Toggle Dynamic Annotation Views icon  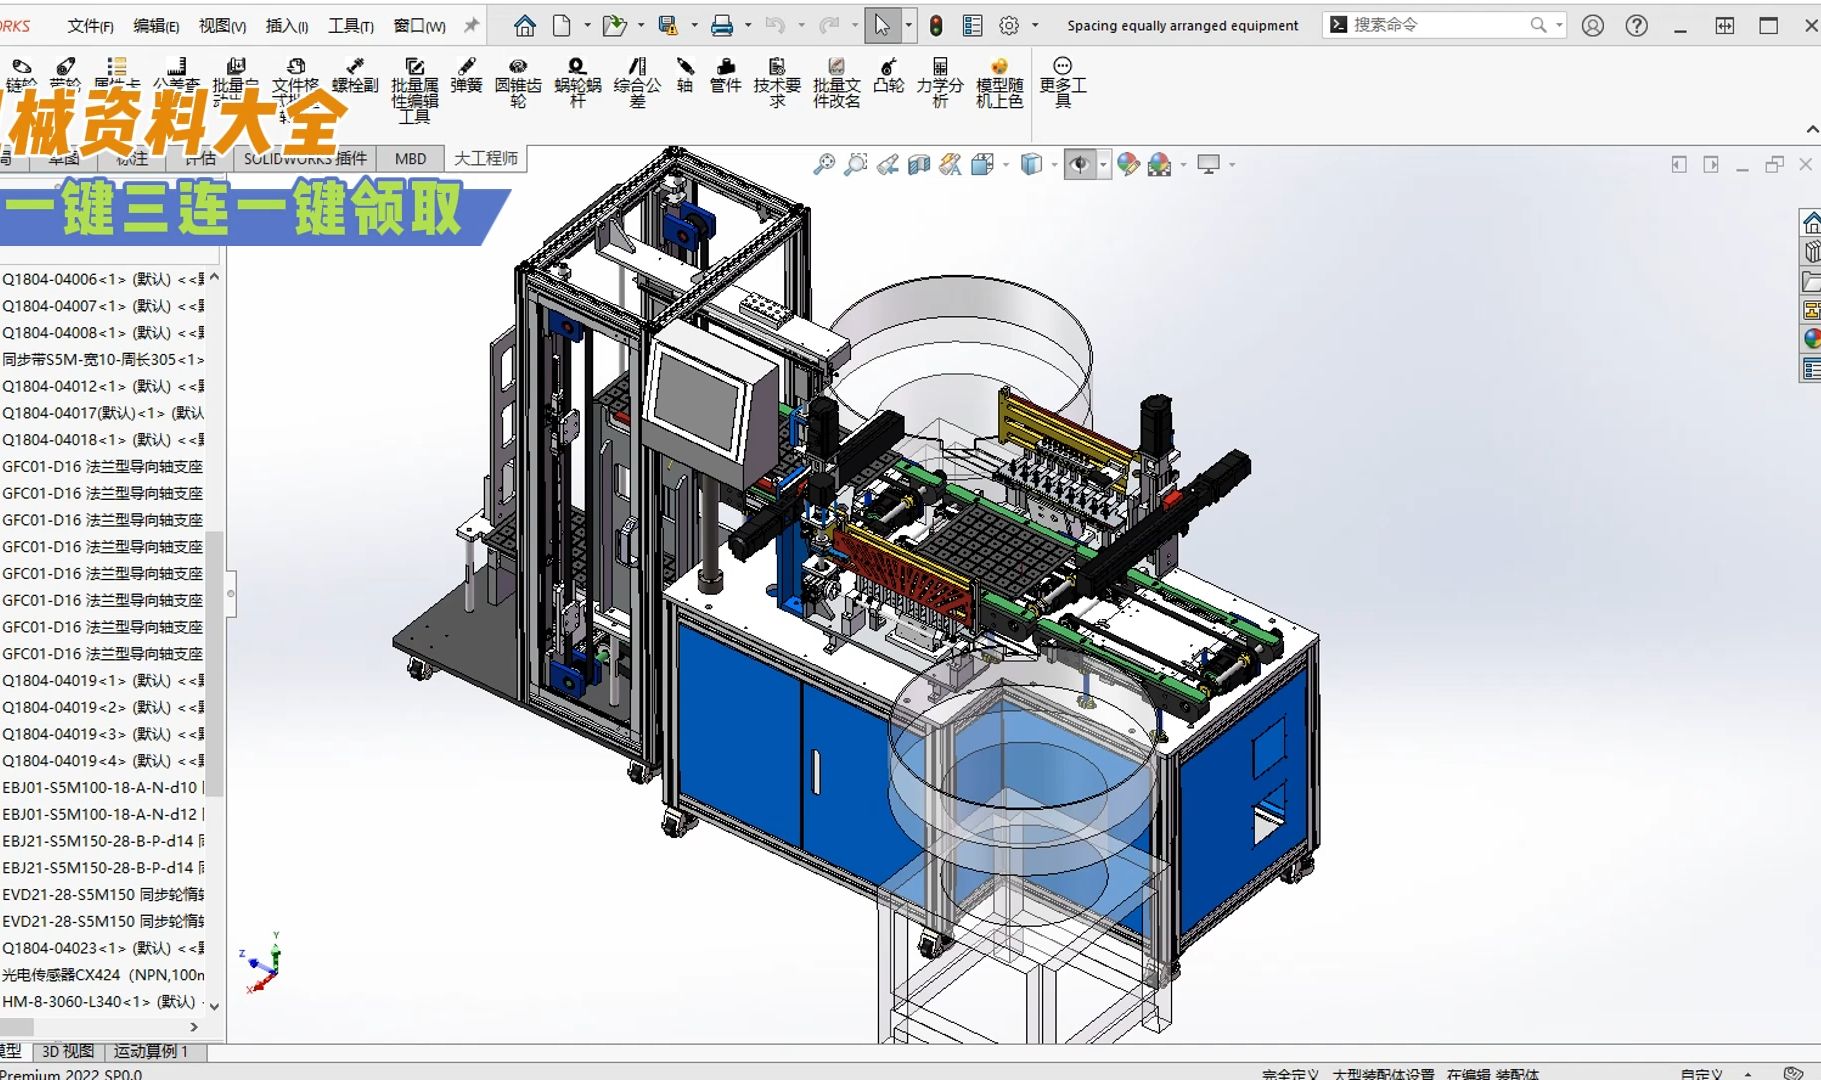point(951,164)
